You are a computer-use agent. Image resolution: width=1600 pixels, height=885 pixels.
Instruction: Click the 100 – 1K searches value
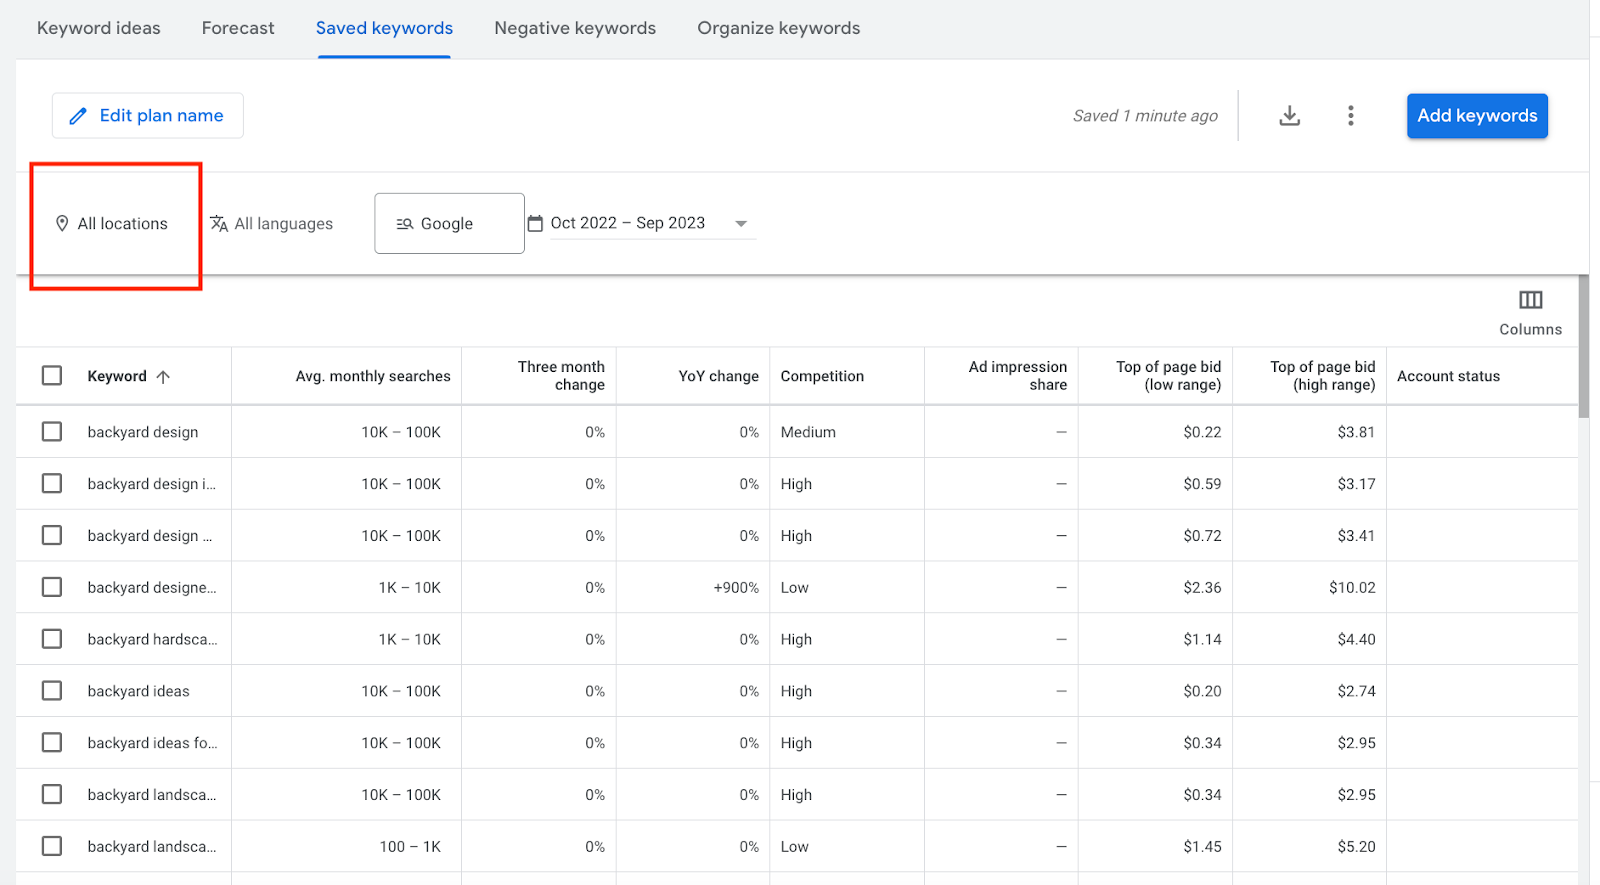coord(410,847)
